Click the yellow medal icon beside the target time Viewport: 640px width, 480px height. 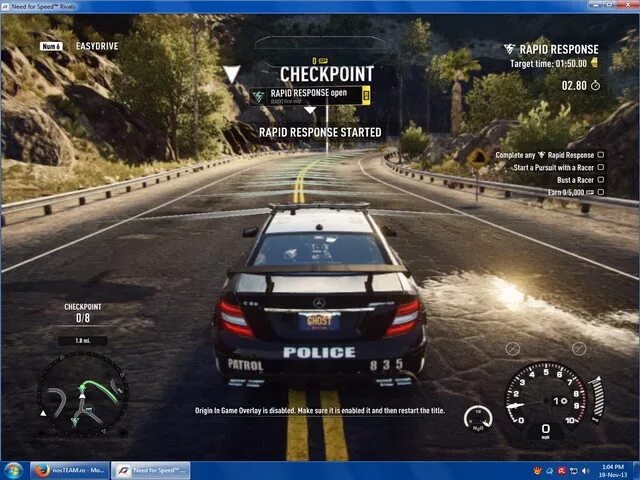594,63
